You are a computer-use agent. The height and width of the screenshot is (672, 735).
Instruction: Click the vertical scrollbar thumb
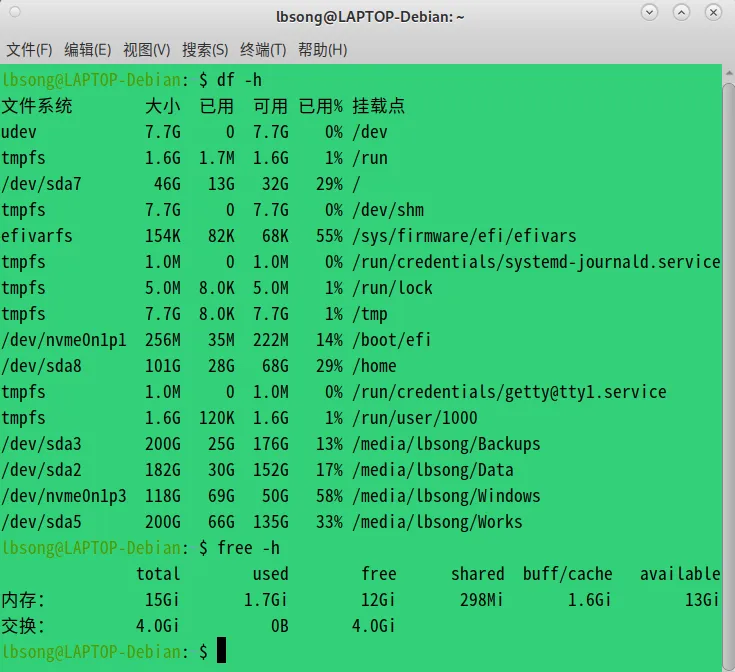tap(728, 375)
